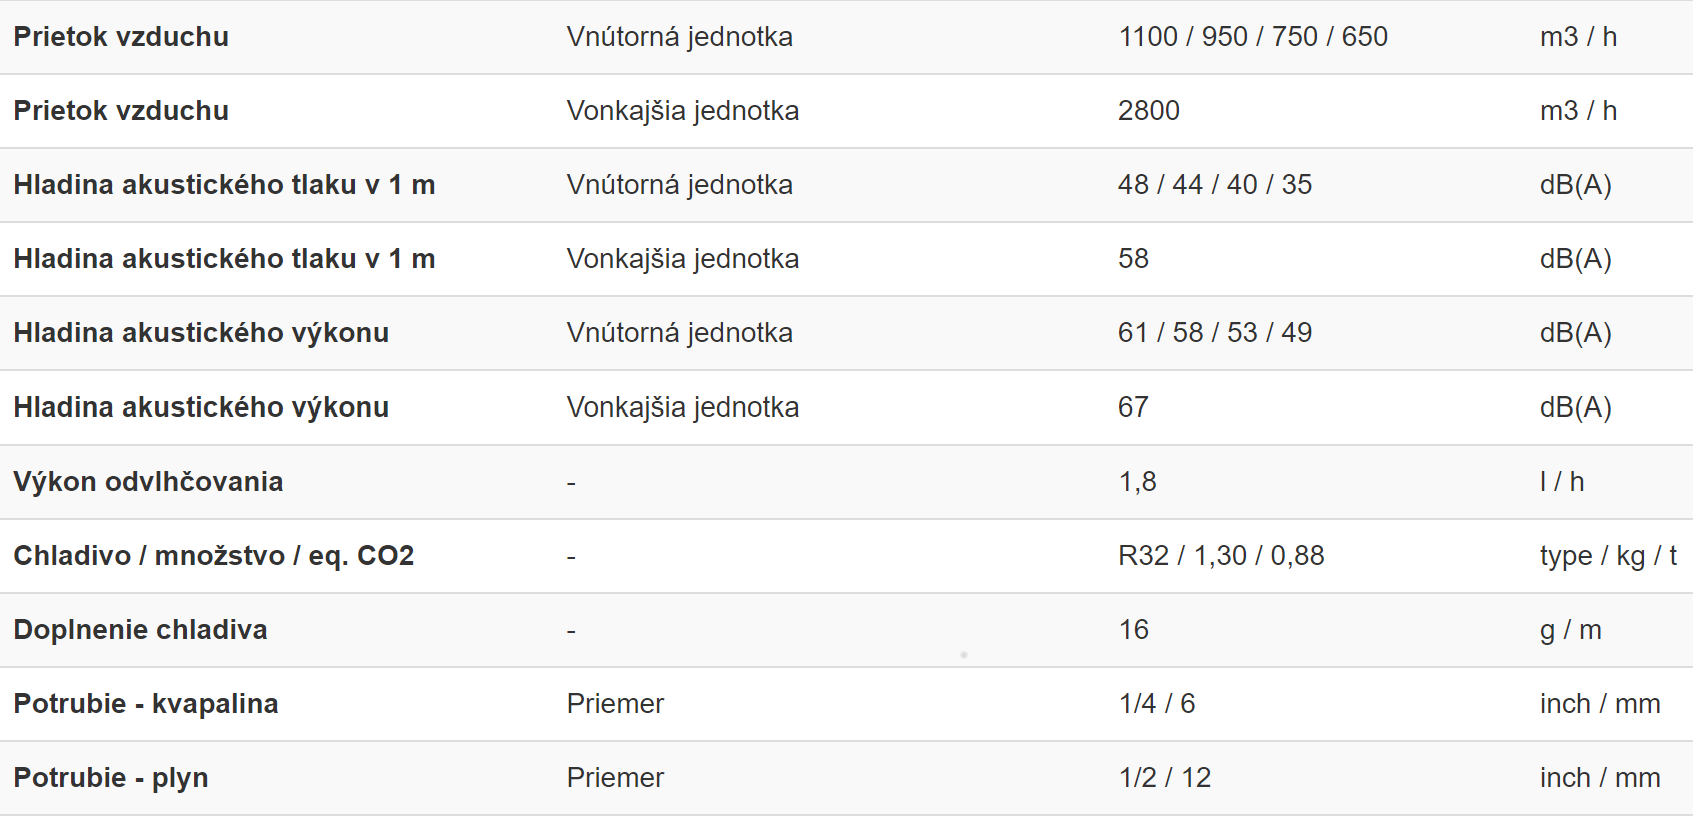Viewport: 1698px width, 818px height.
Task: Click the type / kg / t unit cell
Action: coord(1608,556)
